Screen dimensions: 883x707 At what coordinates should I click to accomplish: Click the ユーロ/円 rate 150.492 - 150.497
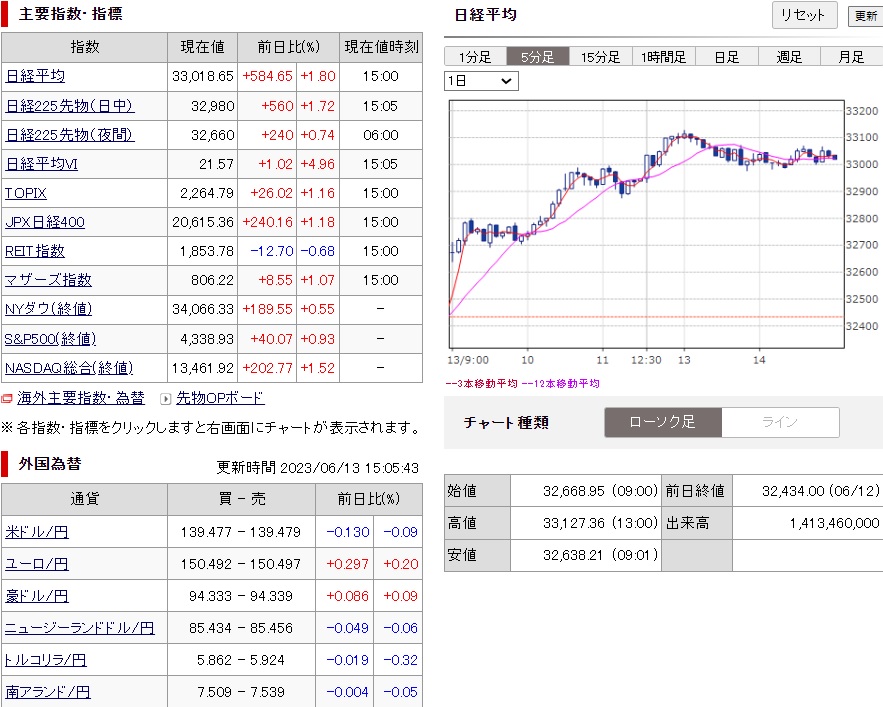(240, 564)
